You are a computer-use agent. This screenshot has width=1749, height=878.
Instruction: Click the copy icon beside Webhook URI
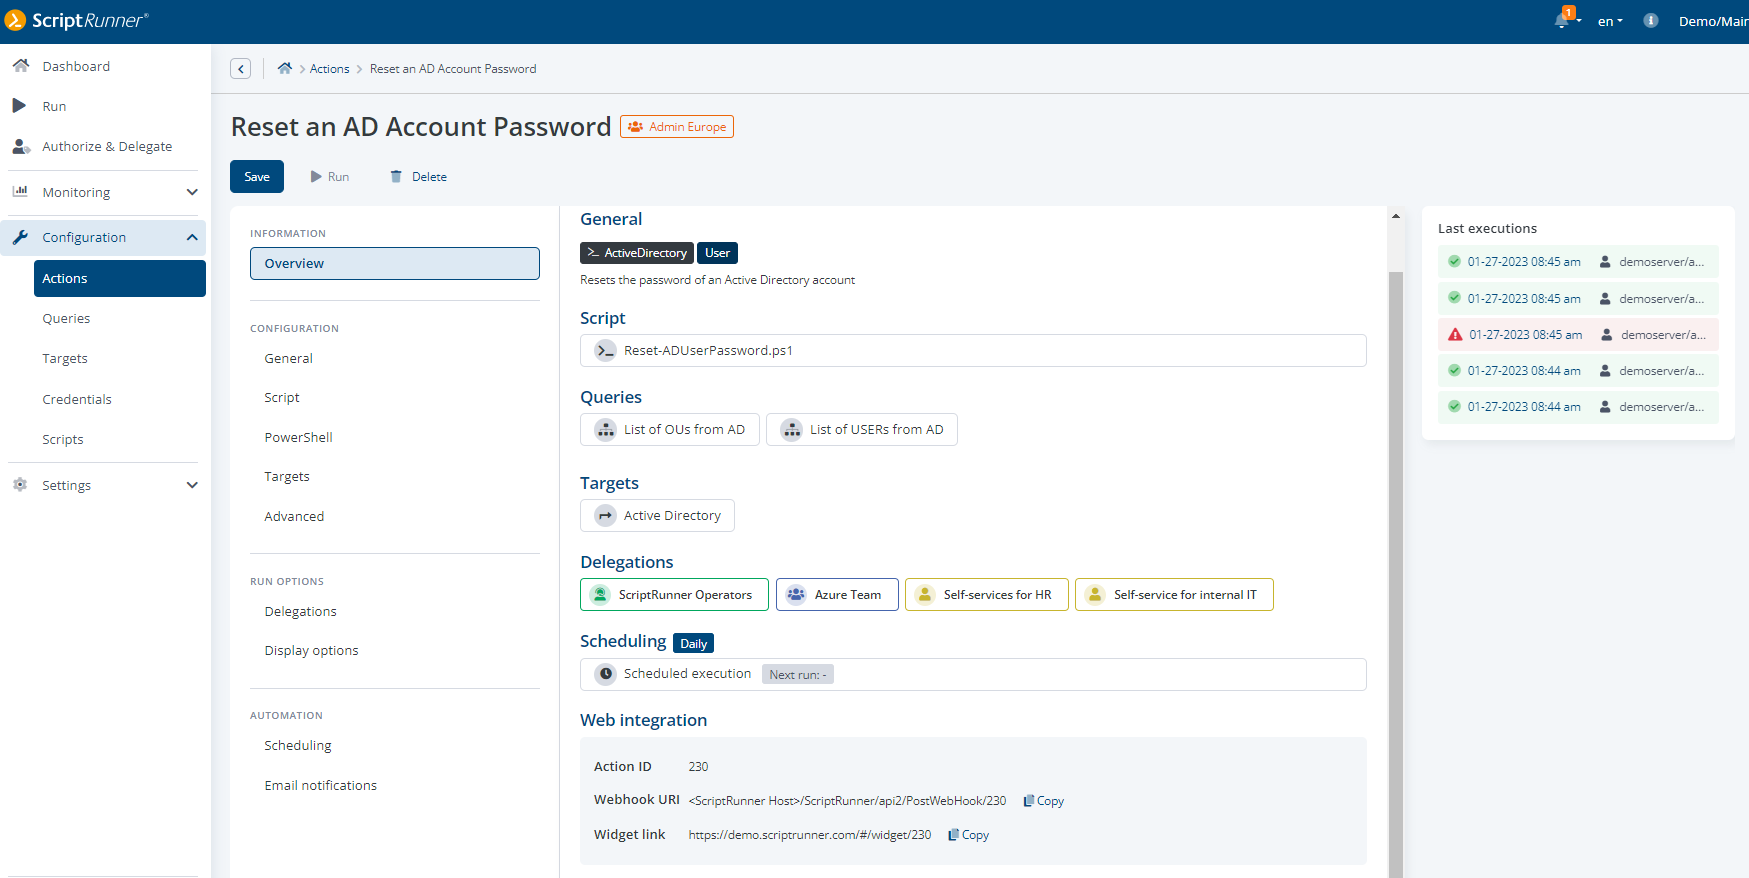[x=1028, y=801]
